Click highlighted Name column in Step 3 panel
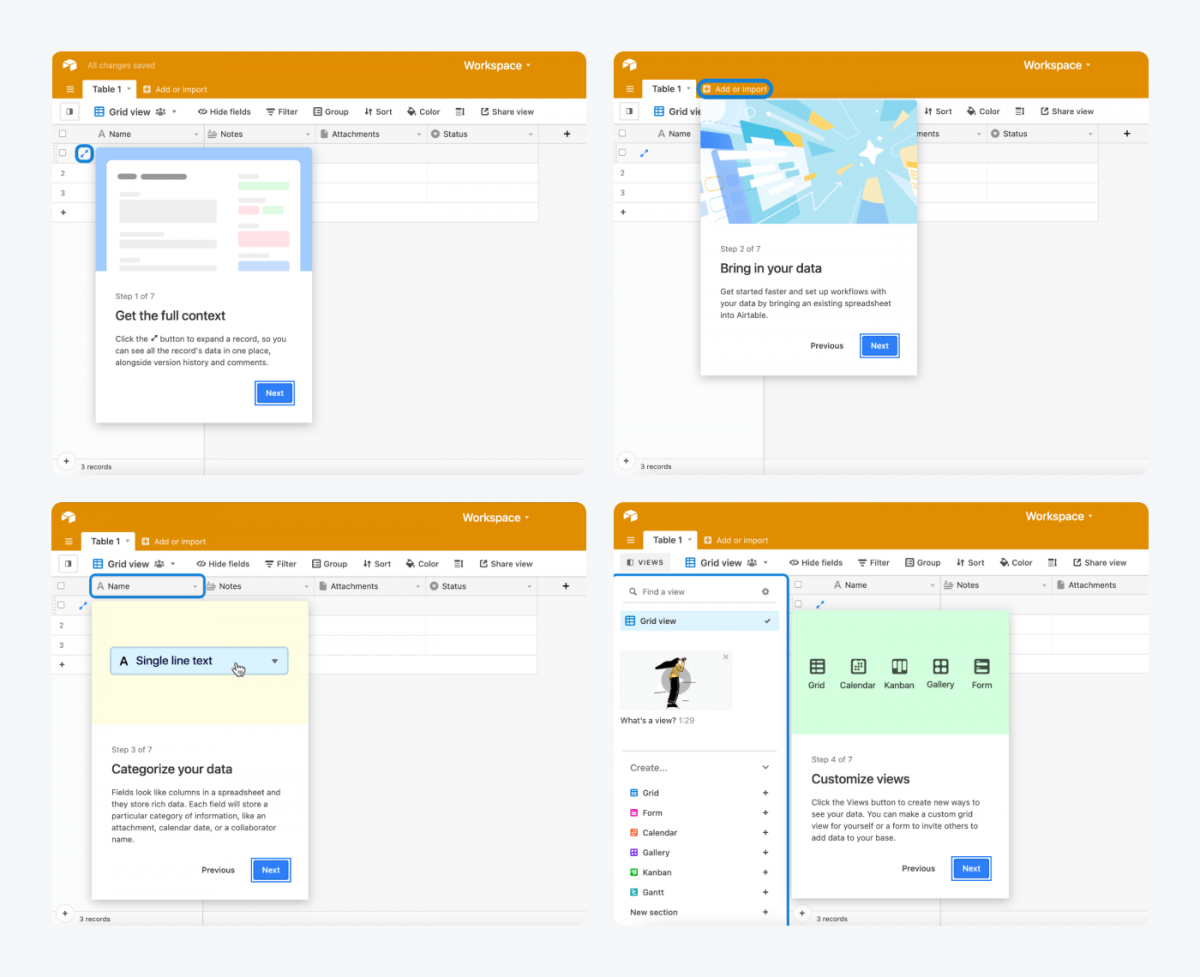Viewport: 1200px width, 977px height. click(148, 586)
